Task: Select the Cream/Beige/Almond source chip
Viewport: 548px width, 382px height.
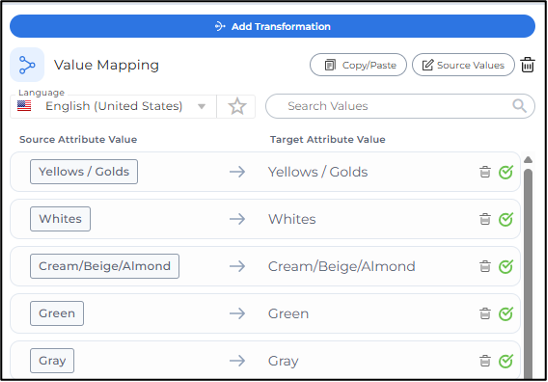Action: tap(105, 266)
